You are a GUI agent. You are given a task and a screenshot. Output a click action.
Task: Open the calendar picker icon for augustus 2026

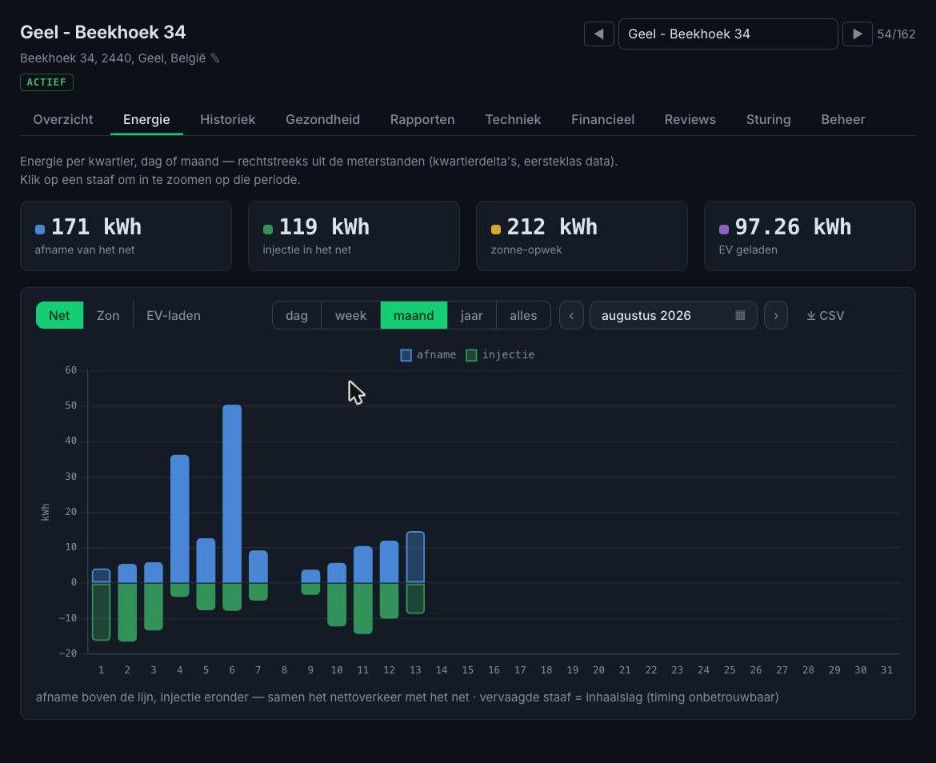pos(740,315)
